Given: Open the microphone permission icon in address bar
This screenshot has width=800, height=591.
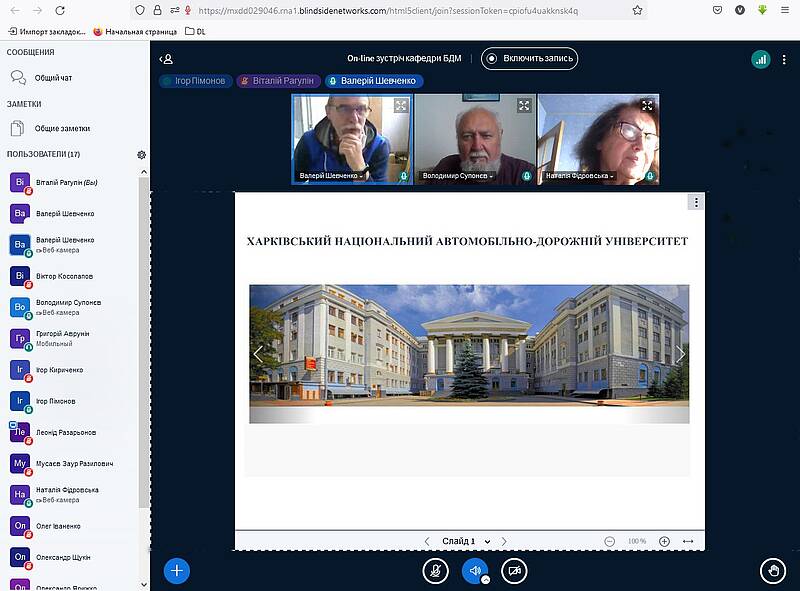Looking at the screenshot, I should tap(188, 10).
